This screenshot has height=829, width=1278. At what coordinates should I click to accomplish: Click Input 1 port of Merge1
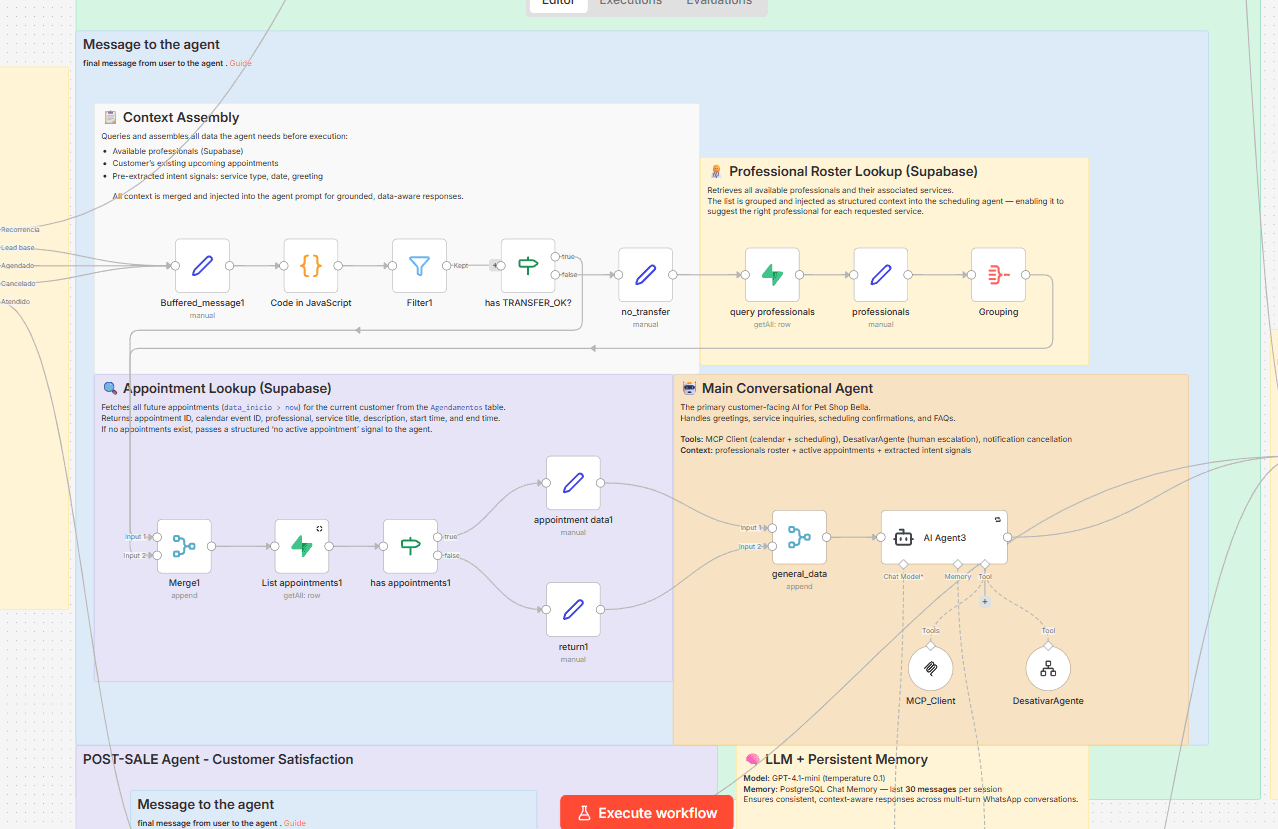pos(157,537)
